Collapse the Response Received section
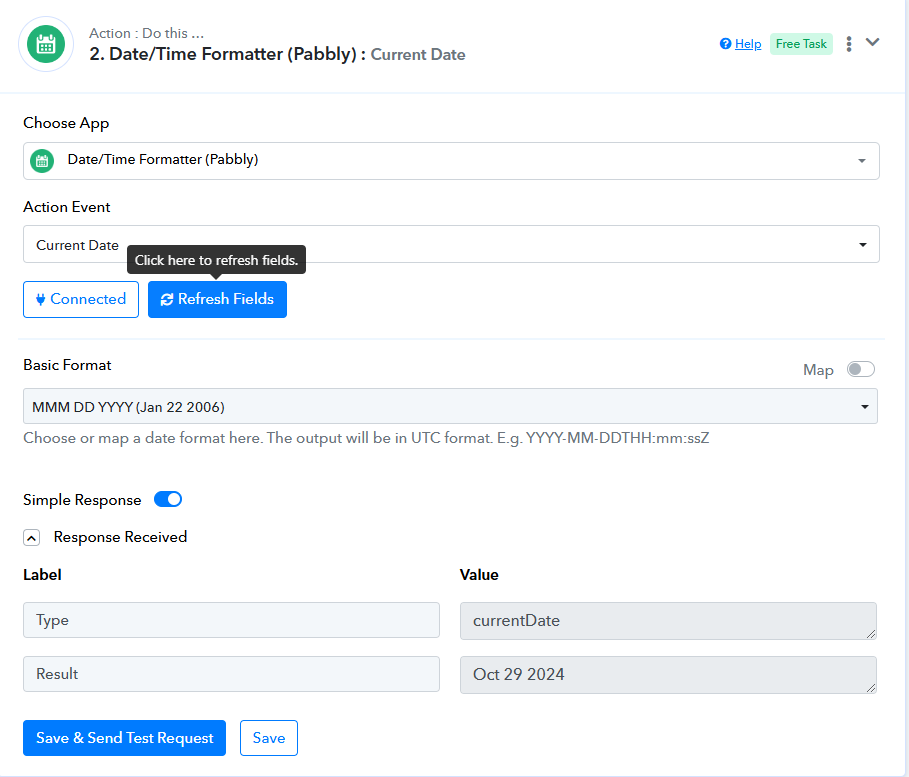The height and width of the screenshot is (777, 909). point(32,538)
